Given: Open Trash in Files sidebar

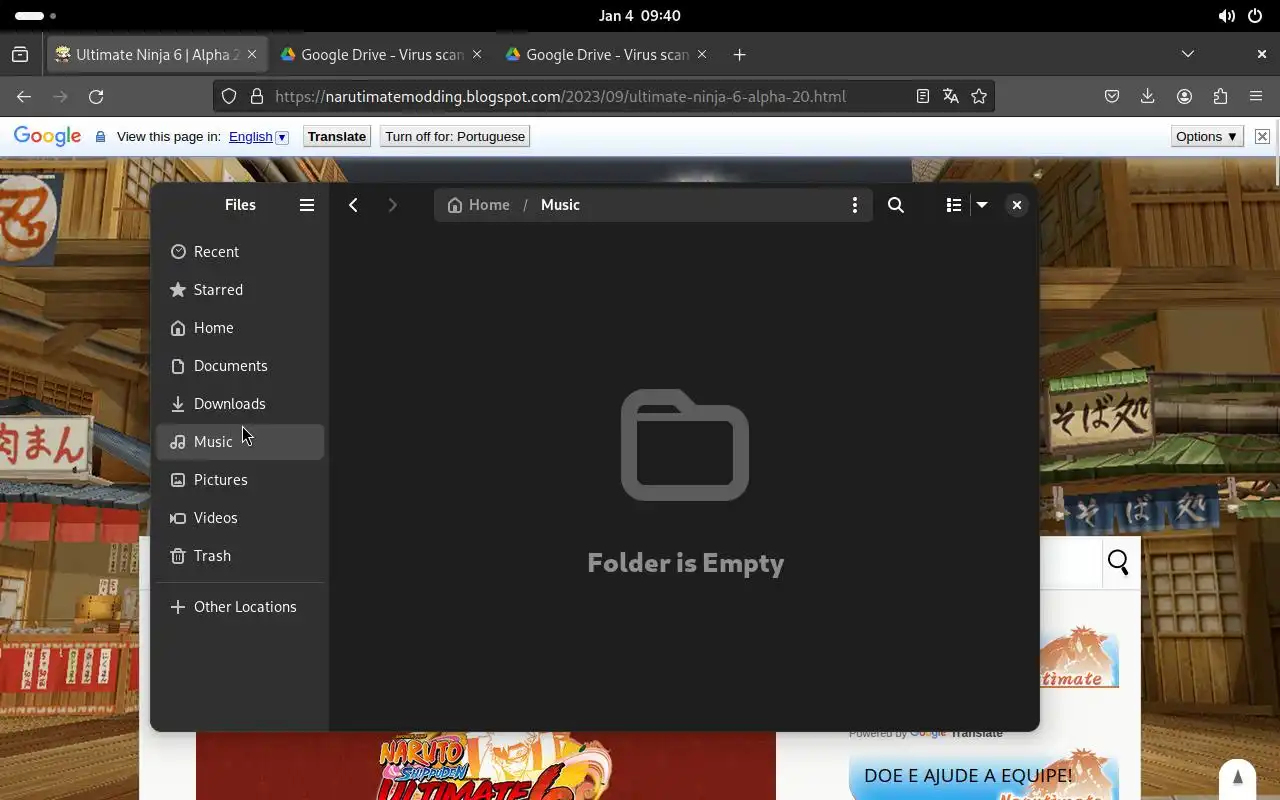Looking at the screenshot, I should 240,556.
